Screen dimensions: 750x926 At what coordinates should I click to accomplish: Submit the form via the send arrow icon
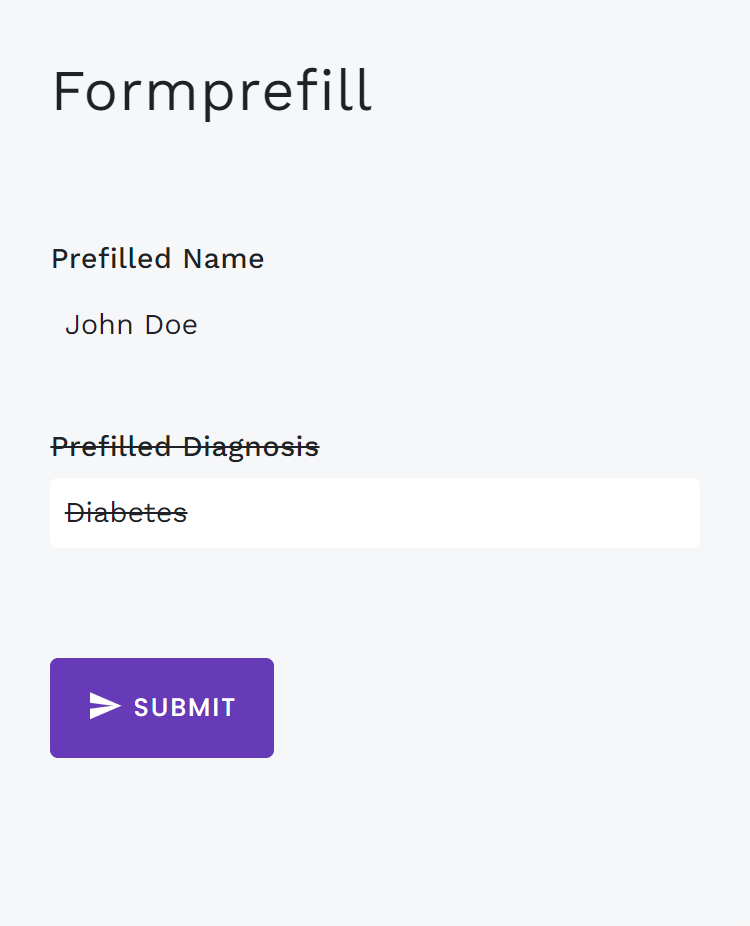tap(104, 707)
